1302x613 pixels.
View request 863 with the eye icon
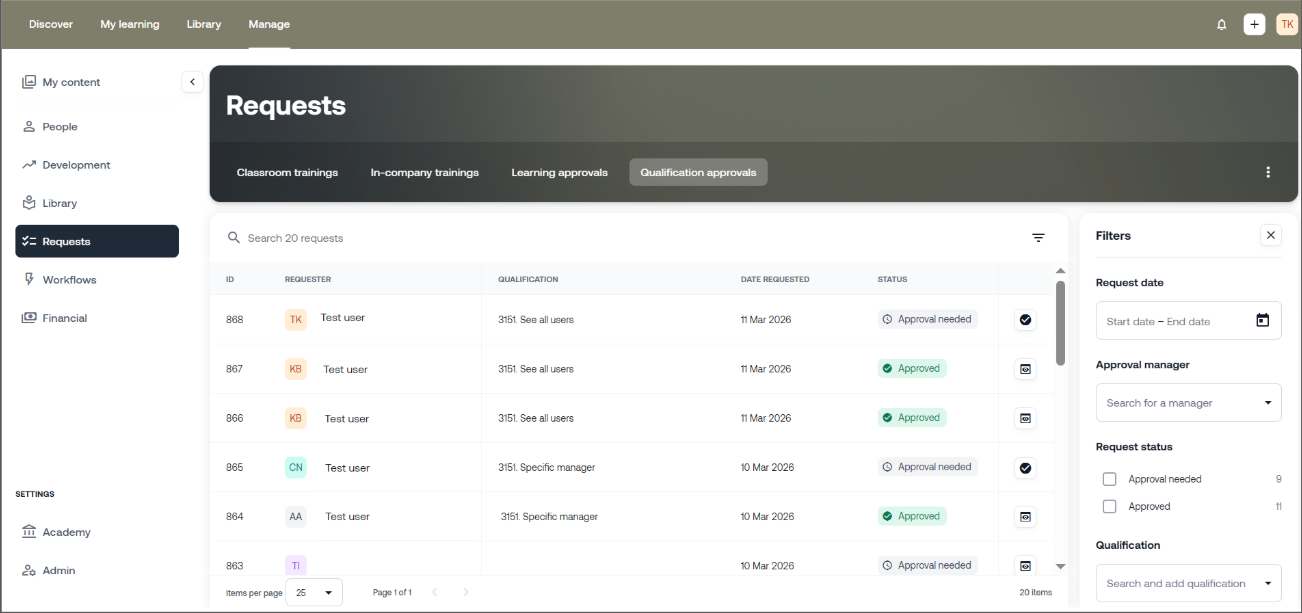[x=1025, y=565]
